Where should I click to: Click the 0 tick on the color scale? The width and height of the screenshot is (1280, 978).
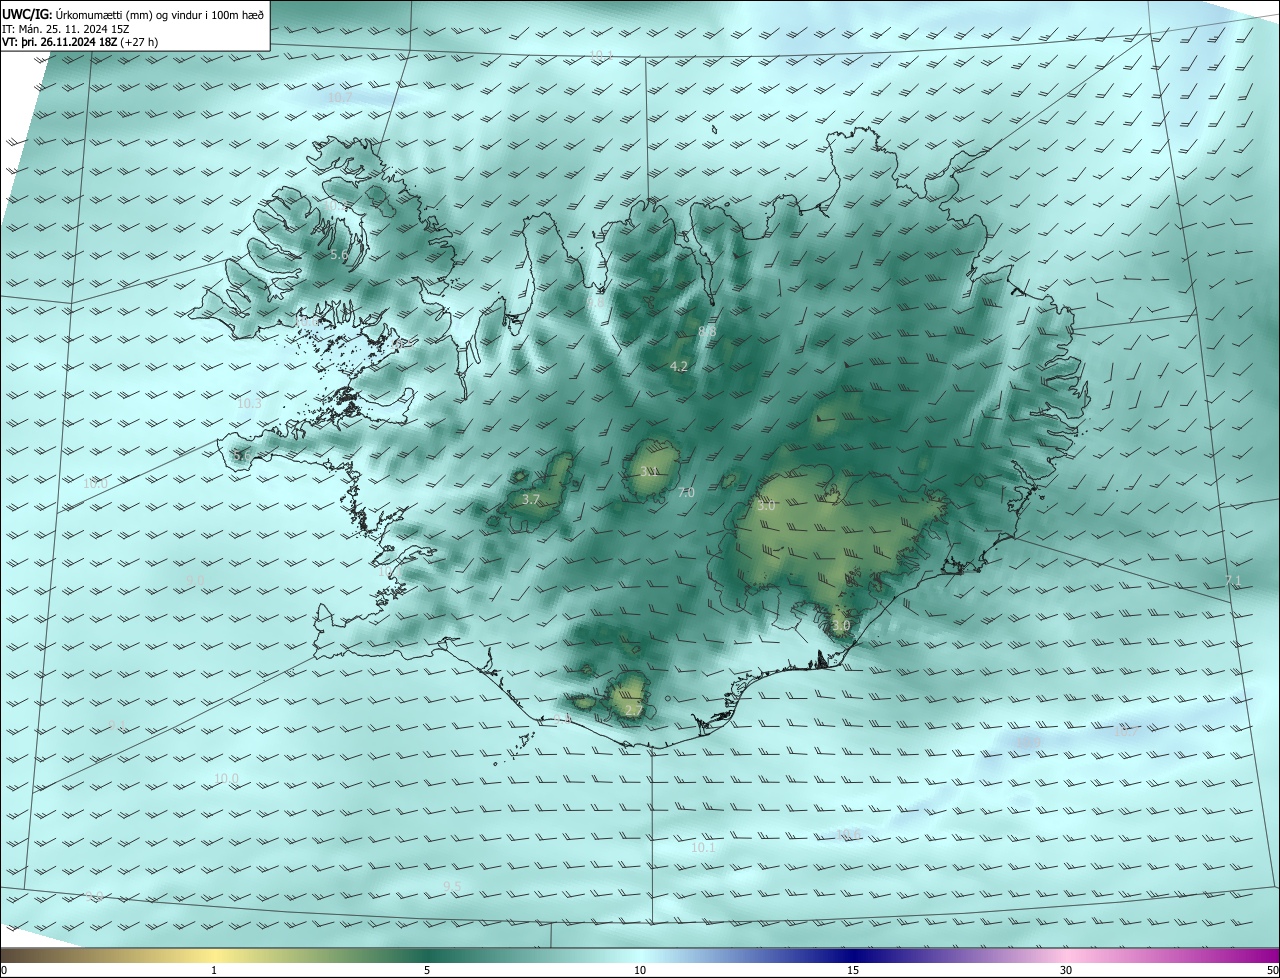4,970
